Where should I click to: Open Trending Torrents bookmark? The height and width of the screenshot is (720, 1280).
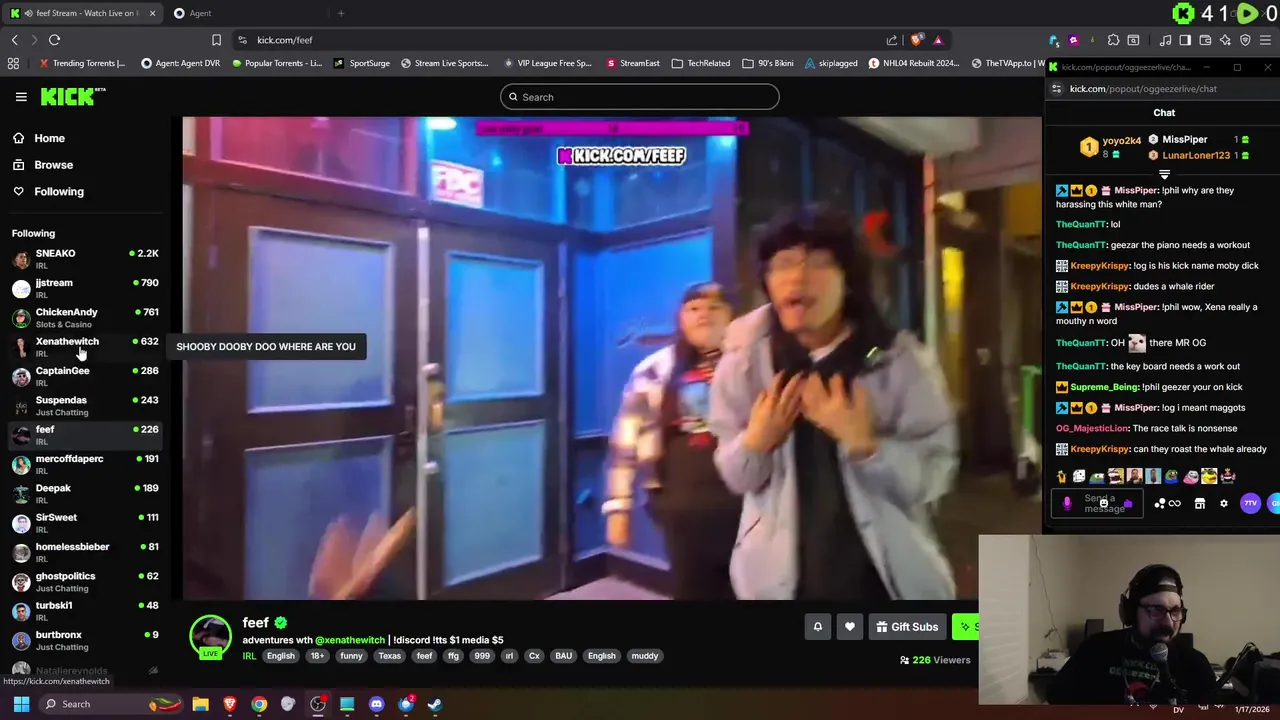click(x=82, y=63)
